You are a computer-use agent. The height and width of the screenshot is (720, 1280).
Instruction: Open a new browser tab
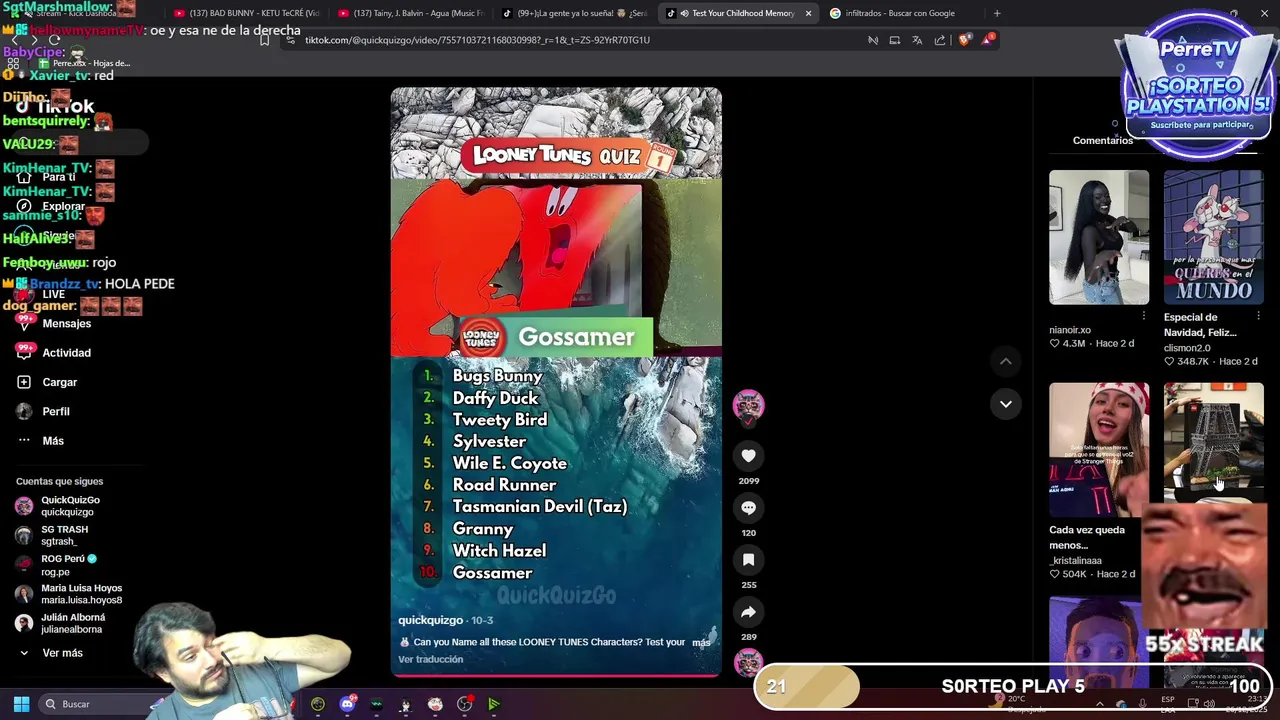996,13
